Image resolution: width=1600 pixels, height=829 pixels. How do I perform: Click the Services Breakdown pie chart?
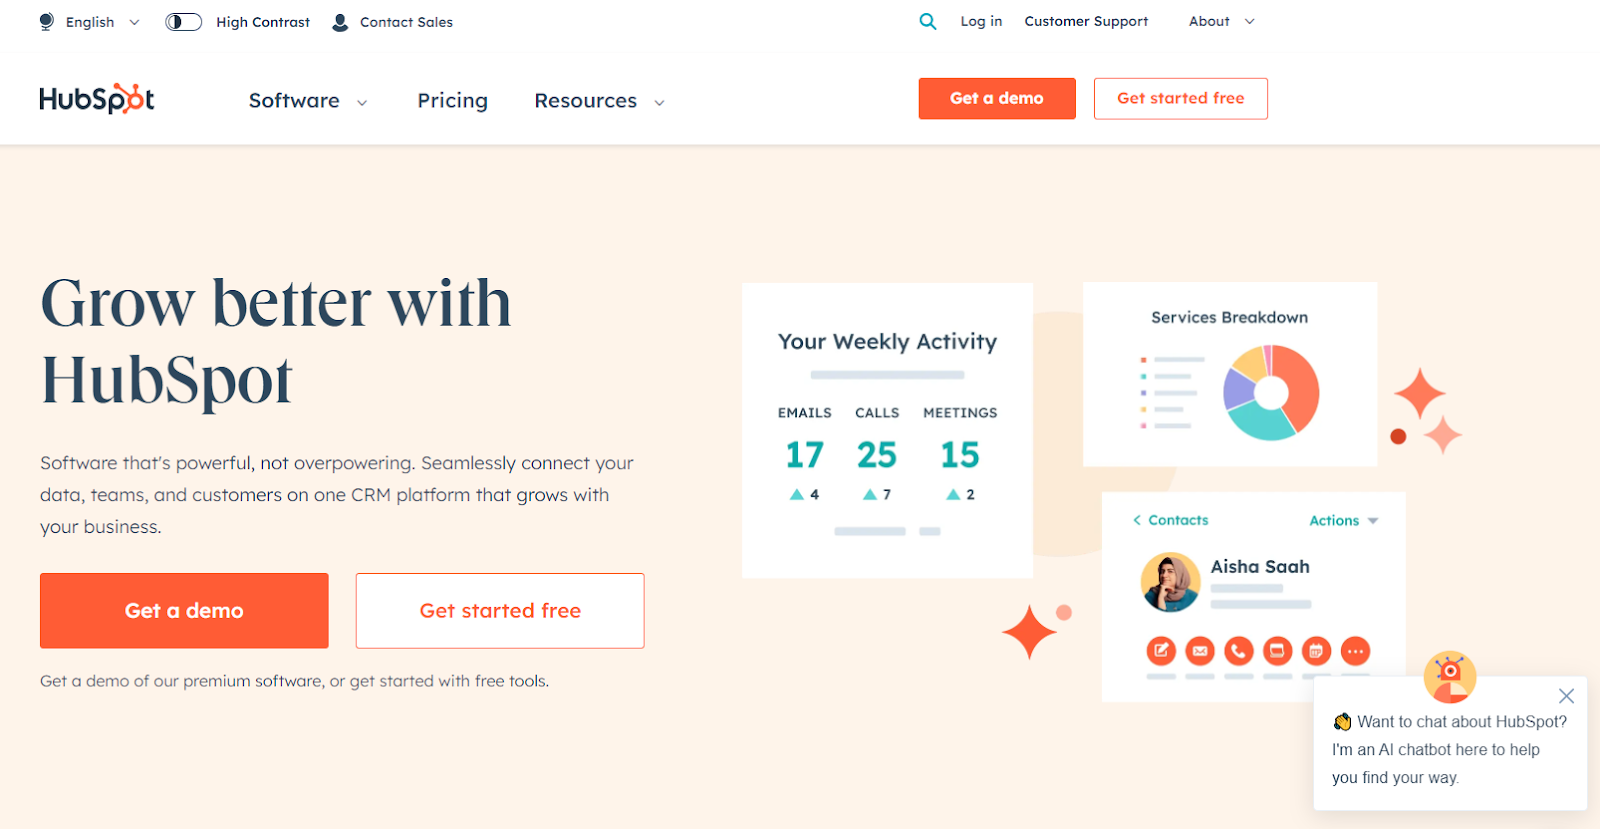(1271, 392)
